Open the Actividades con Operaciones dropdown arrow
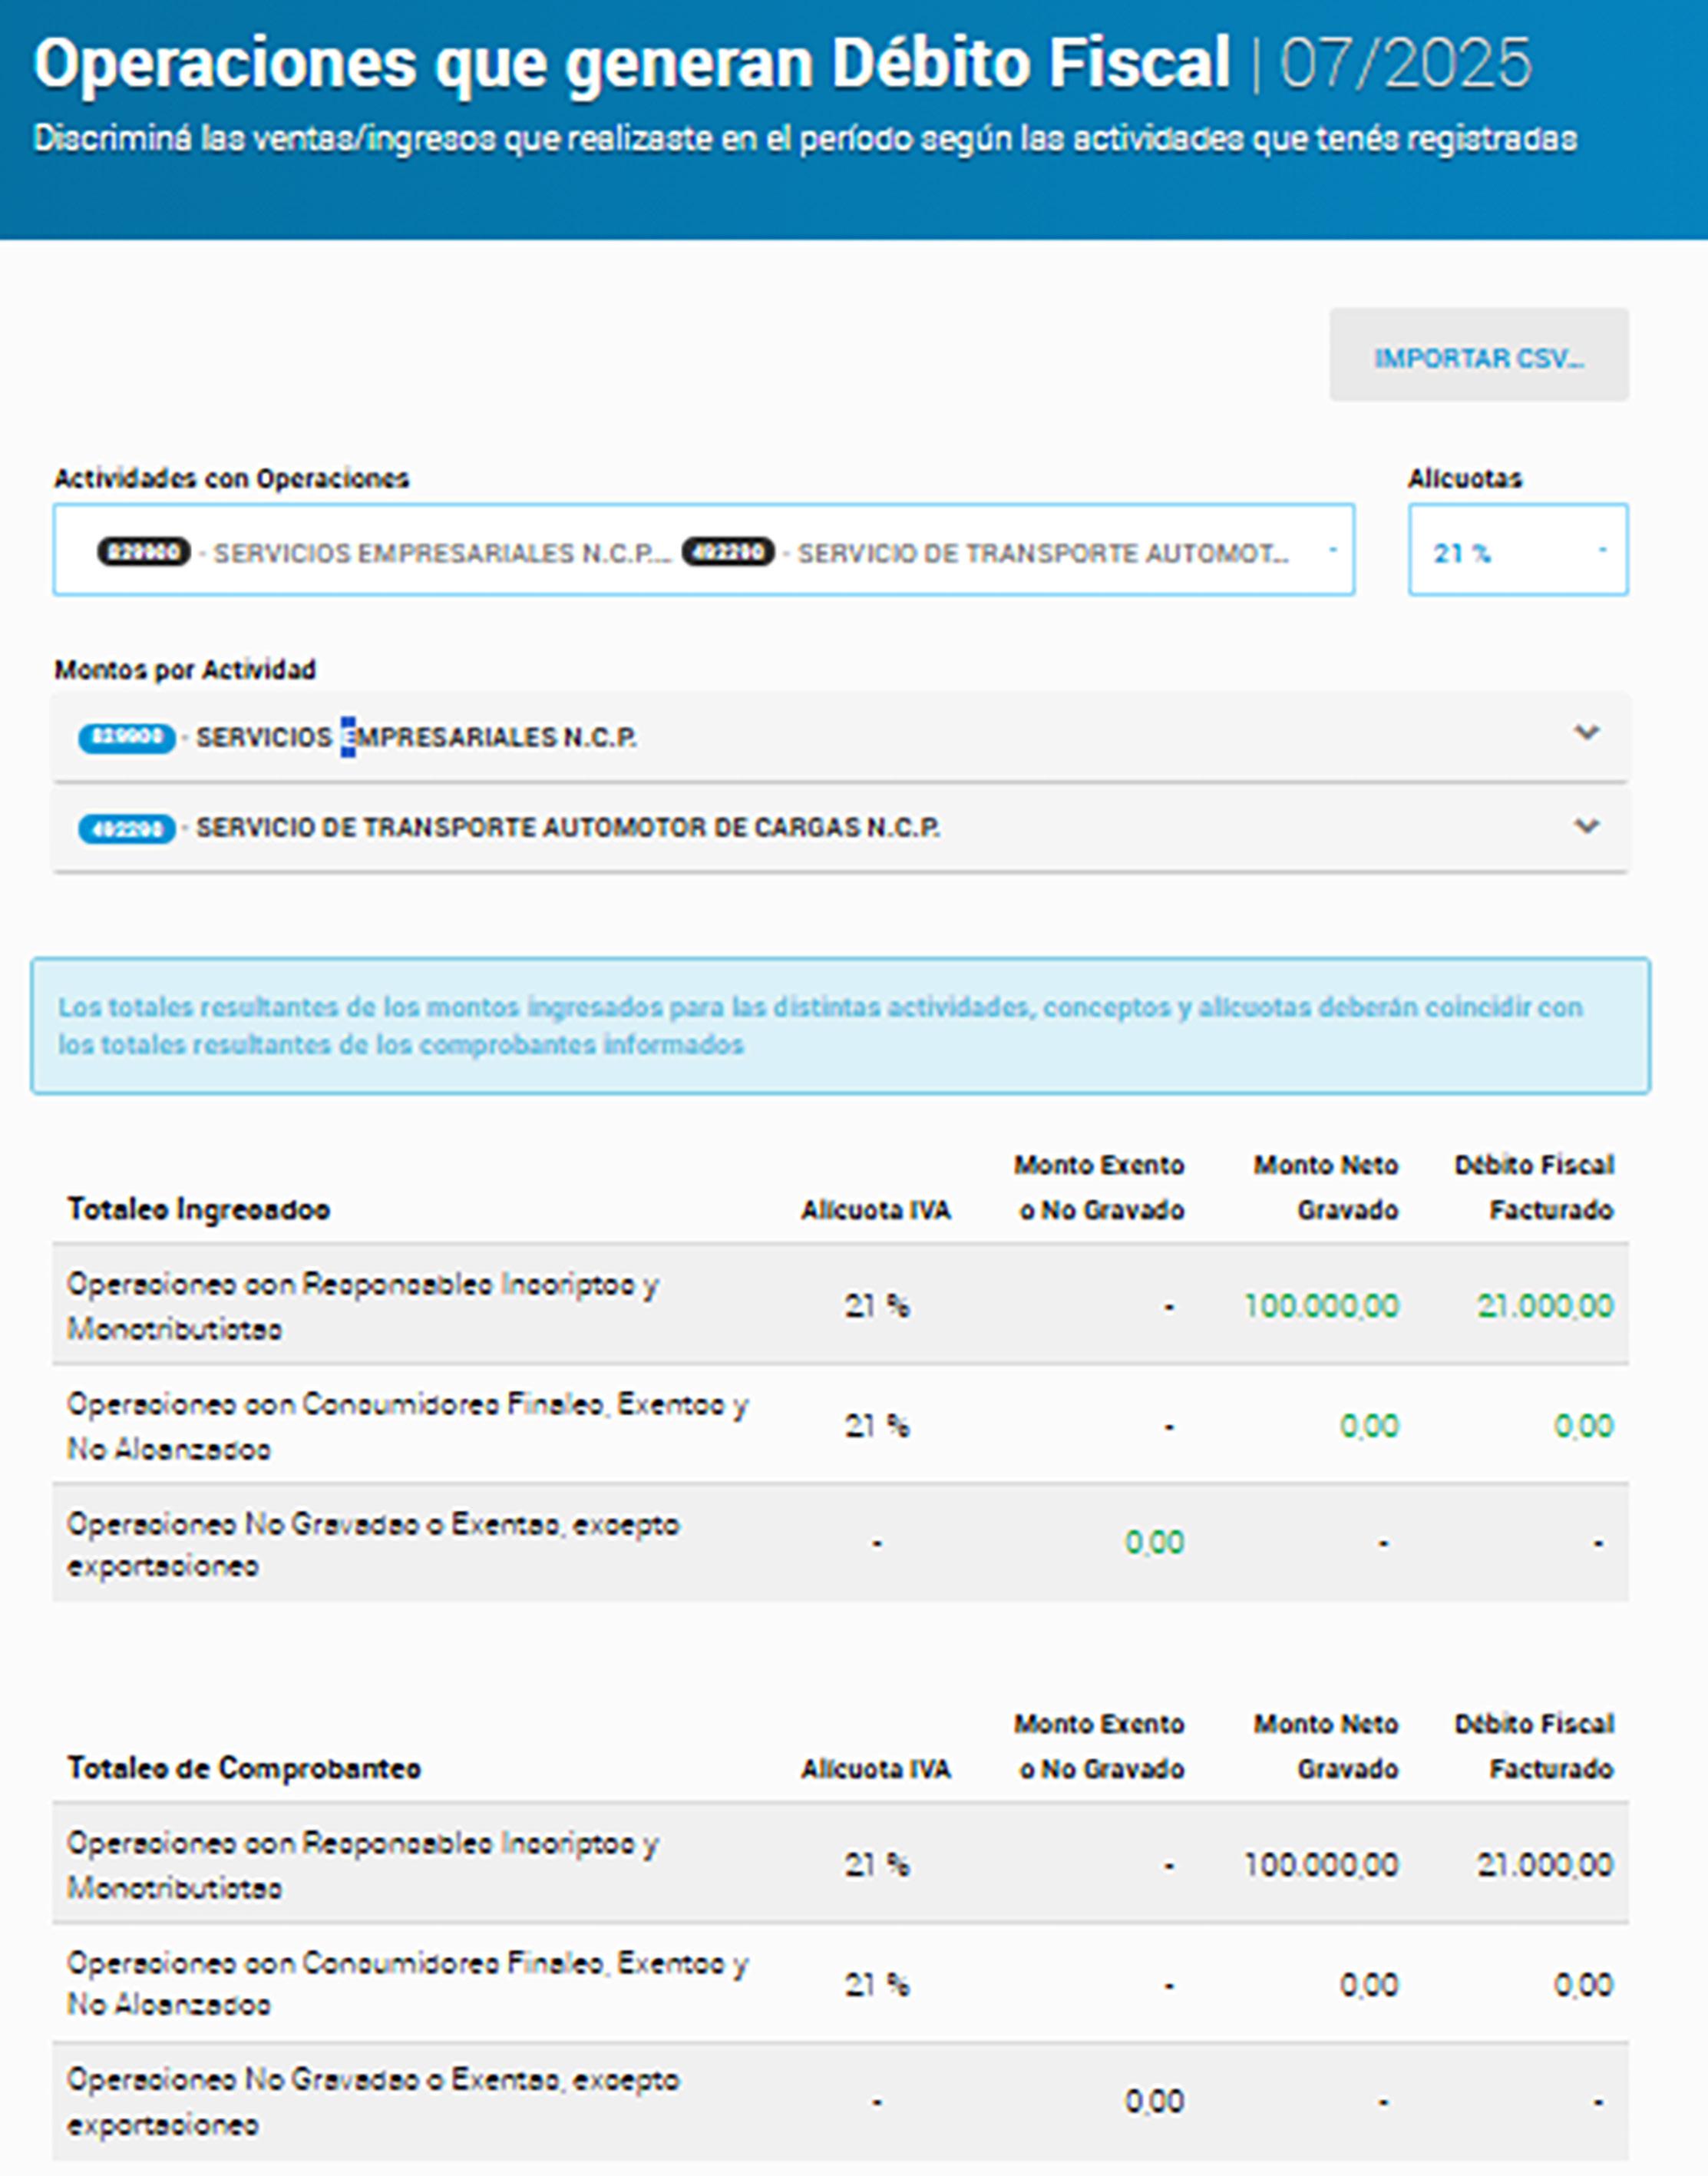The height and width of the screenshot is (2176, 1708). point(1332,551)
